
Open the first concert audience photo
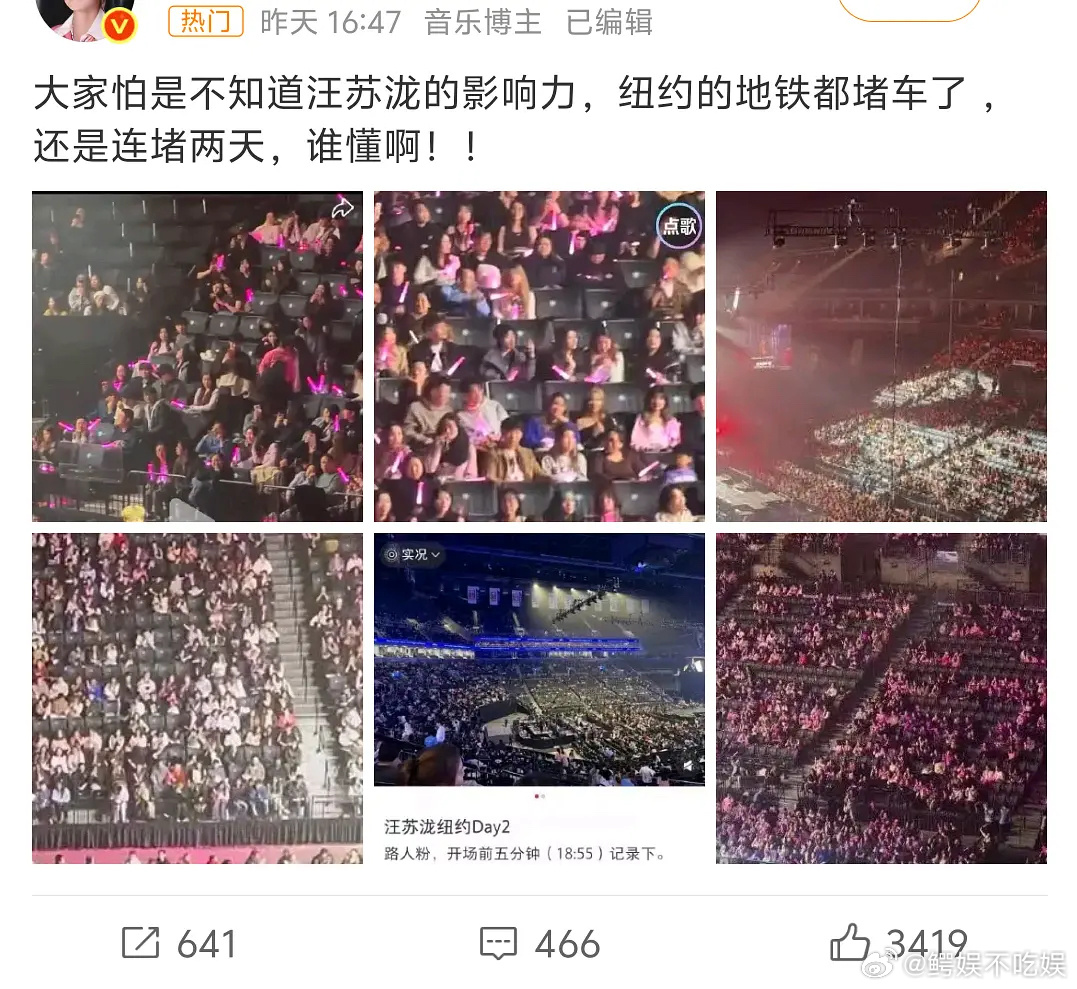[197, 356]
